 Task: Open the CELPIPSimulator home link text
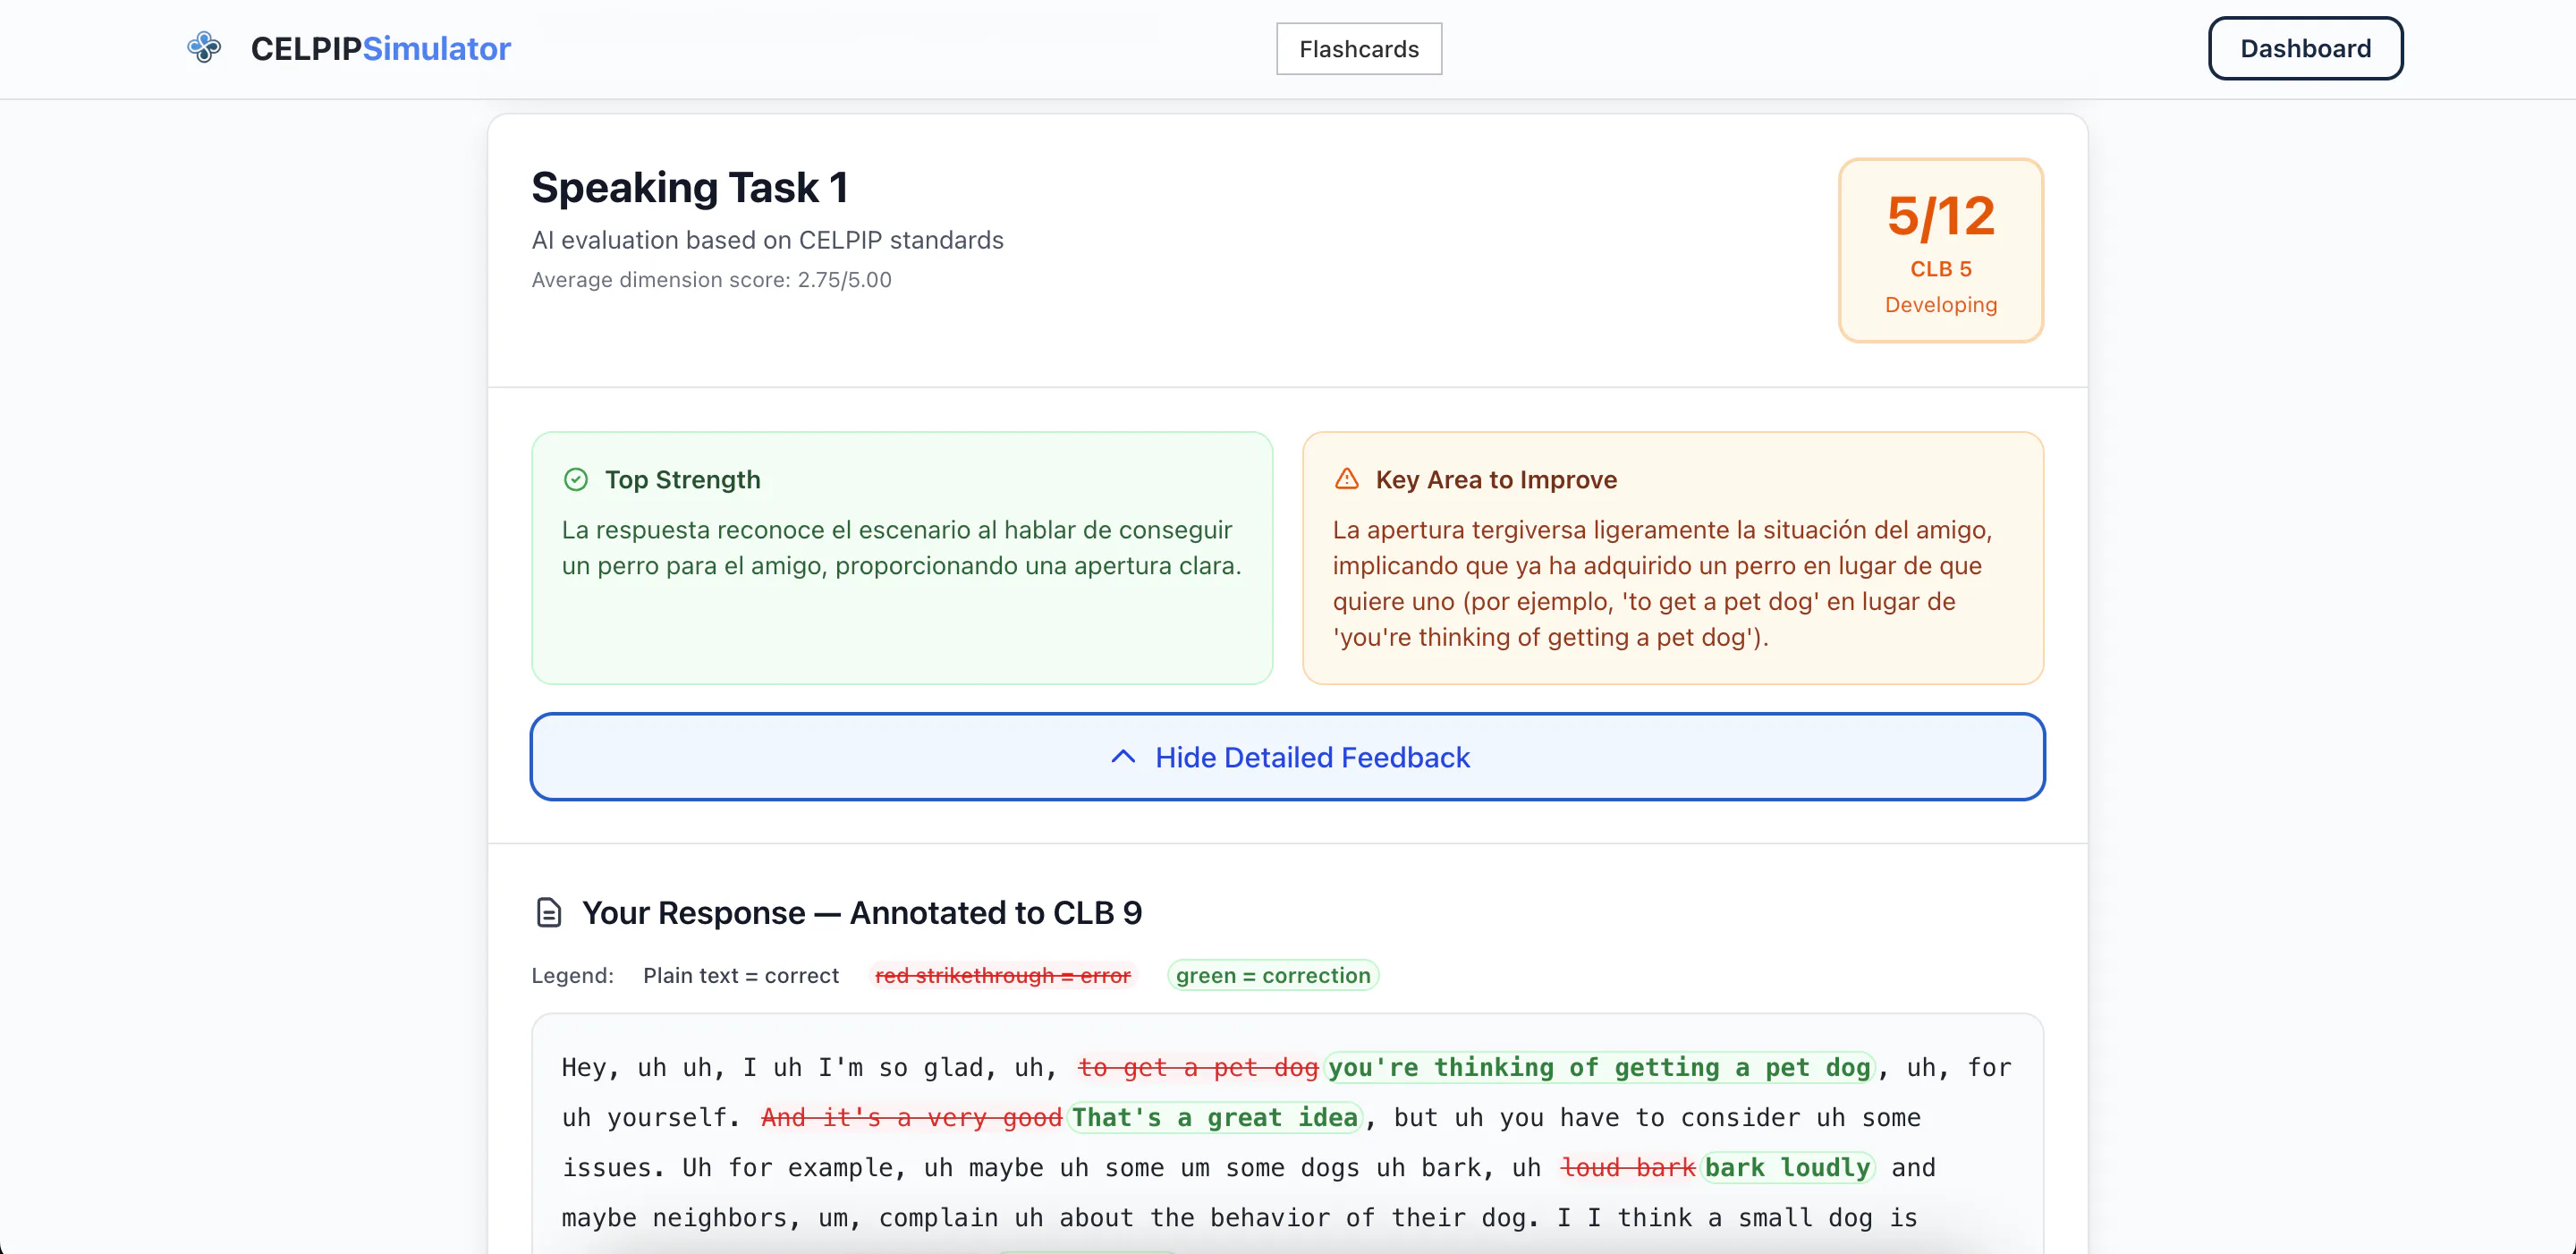click(x=380, y=48)
